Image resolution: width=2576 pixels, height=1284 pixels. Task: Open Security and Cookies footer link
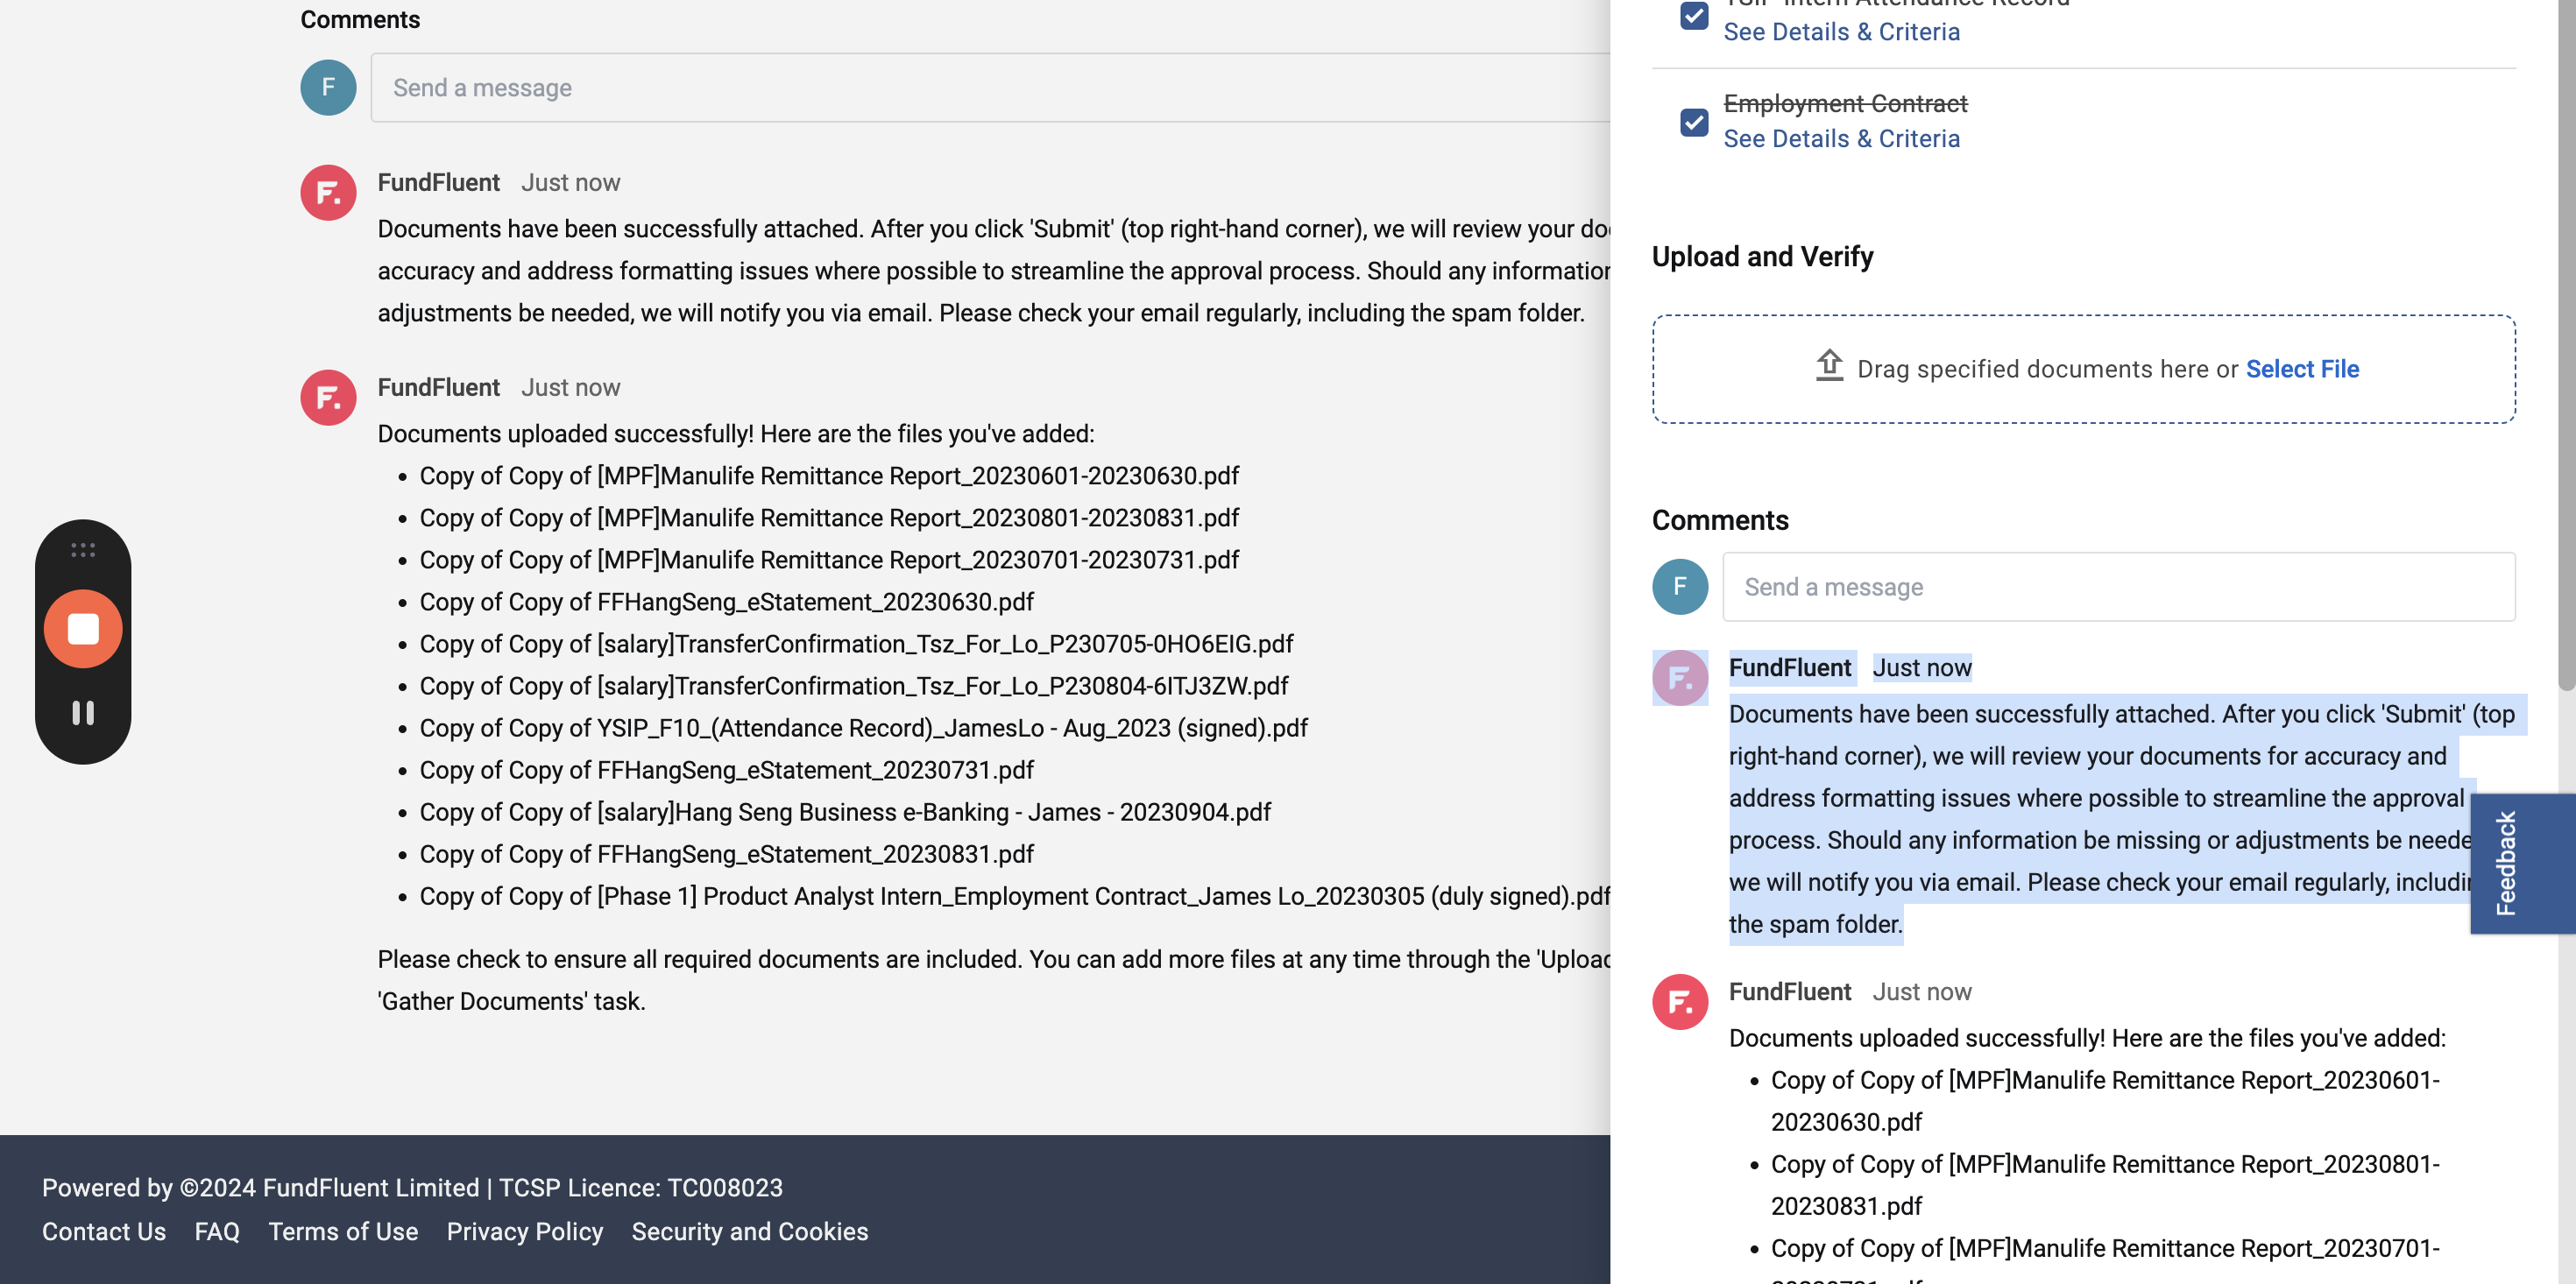(750, 1232)
